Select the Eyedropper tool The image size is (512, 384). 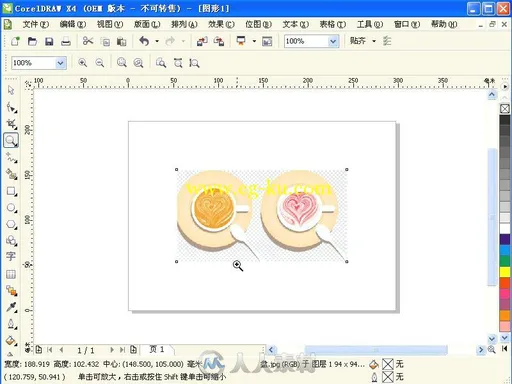[11, 307]
